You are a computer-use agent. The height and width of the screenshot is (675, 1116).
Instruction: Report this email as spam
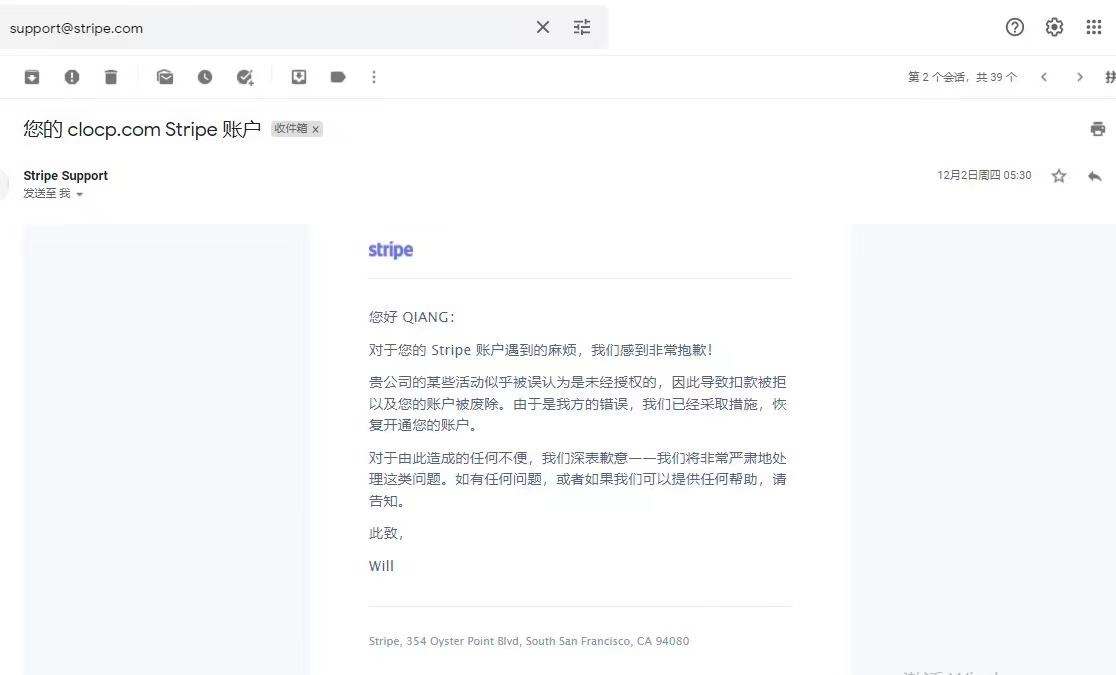point(71,76)
